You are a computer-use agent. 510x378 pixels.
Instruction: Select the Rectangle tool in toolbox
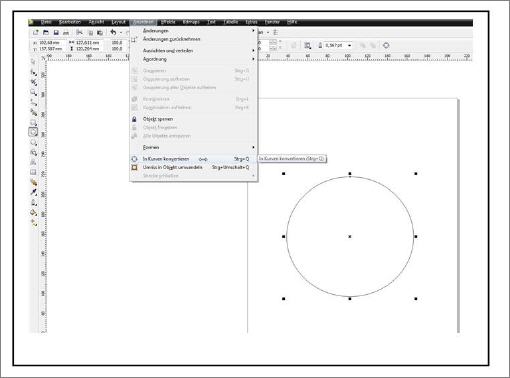pyautogui.click(x=33, y=122)
